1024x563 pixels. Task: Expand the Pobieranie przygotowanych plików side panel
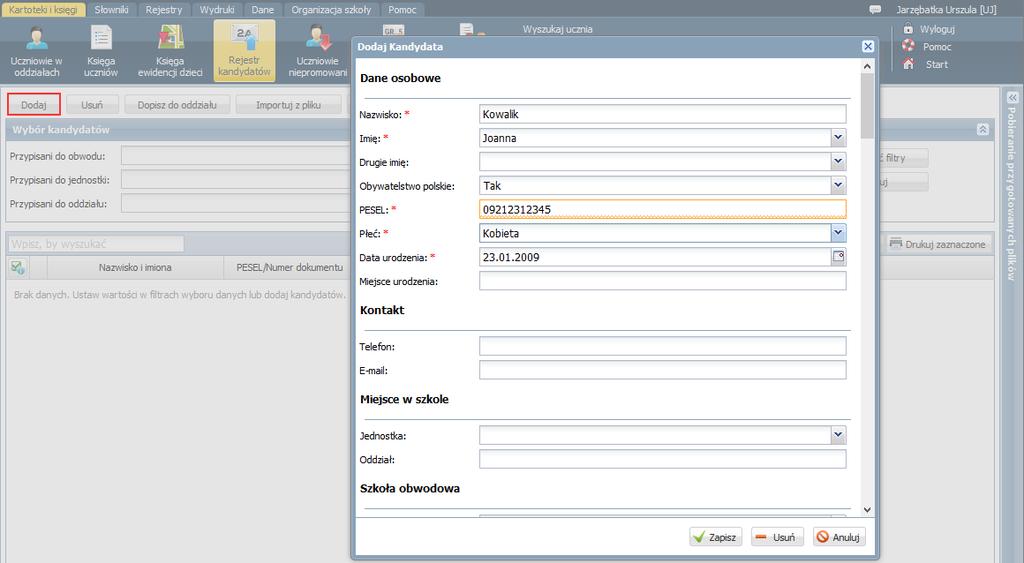pos(1012,98)
